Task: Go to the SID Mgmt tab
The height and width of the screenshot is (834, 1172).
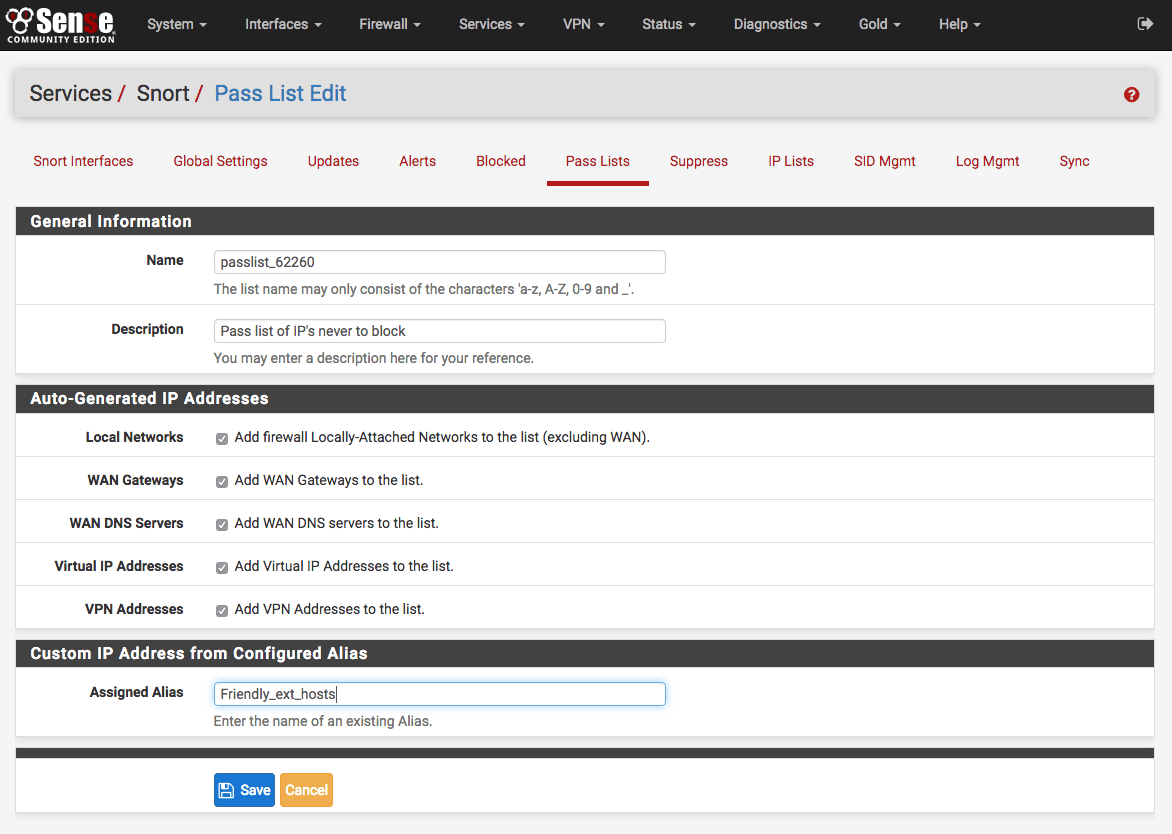Action: [884, 161]
